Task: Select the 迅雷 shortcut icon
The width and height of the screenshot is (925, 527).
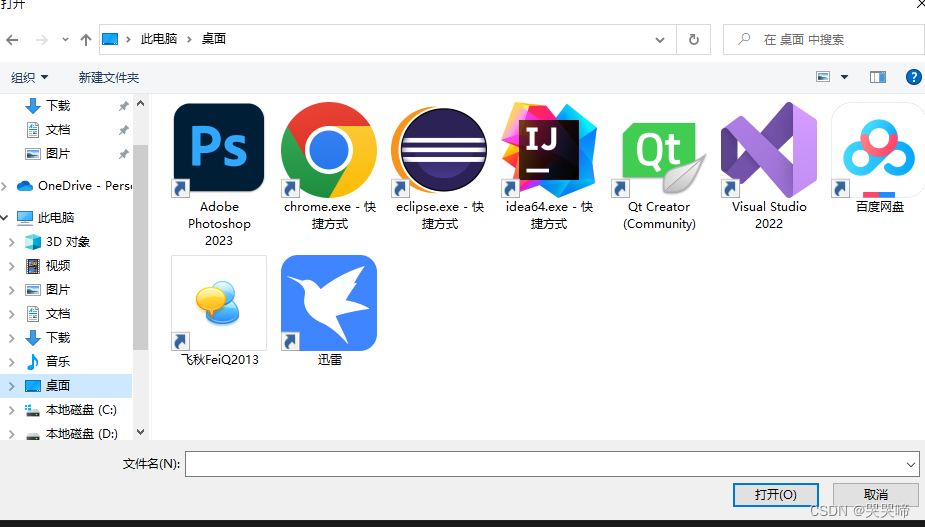Action: click(x=329, y=303)
